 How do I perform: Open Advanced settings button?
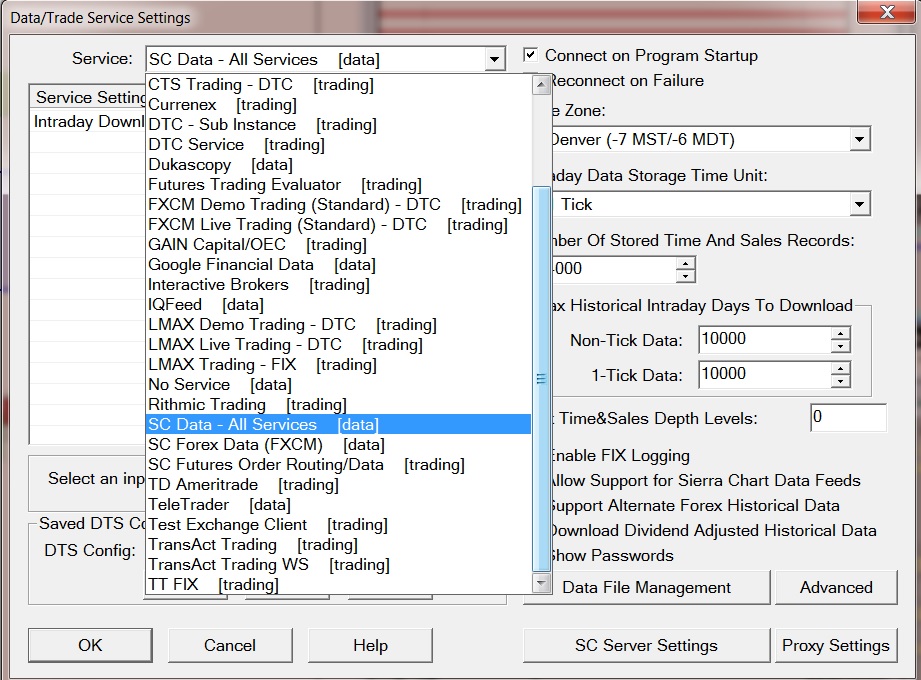point(836,587)
